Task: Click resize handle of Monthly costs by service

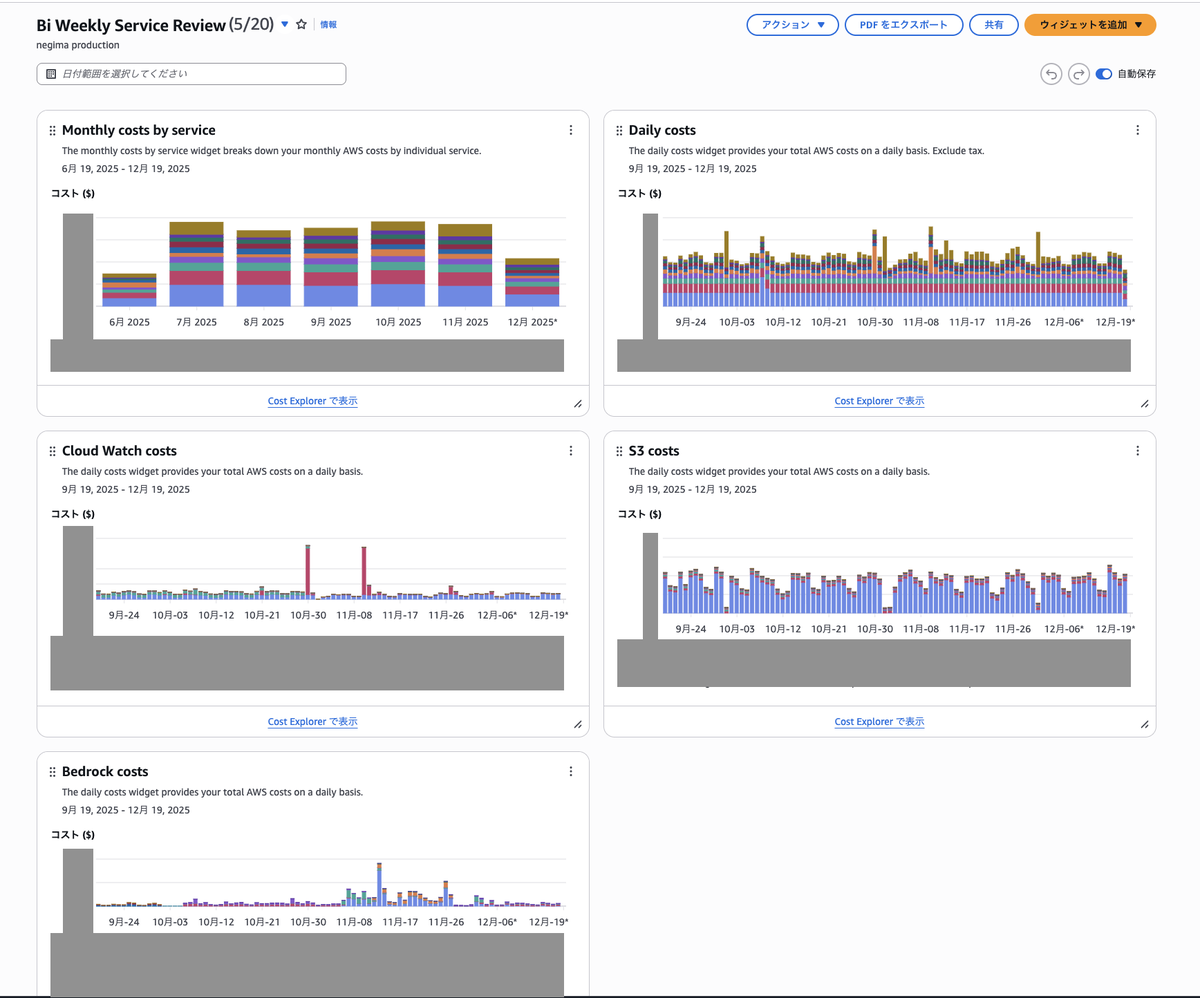Action: (578, 404)
